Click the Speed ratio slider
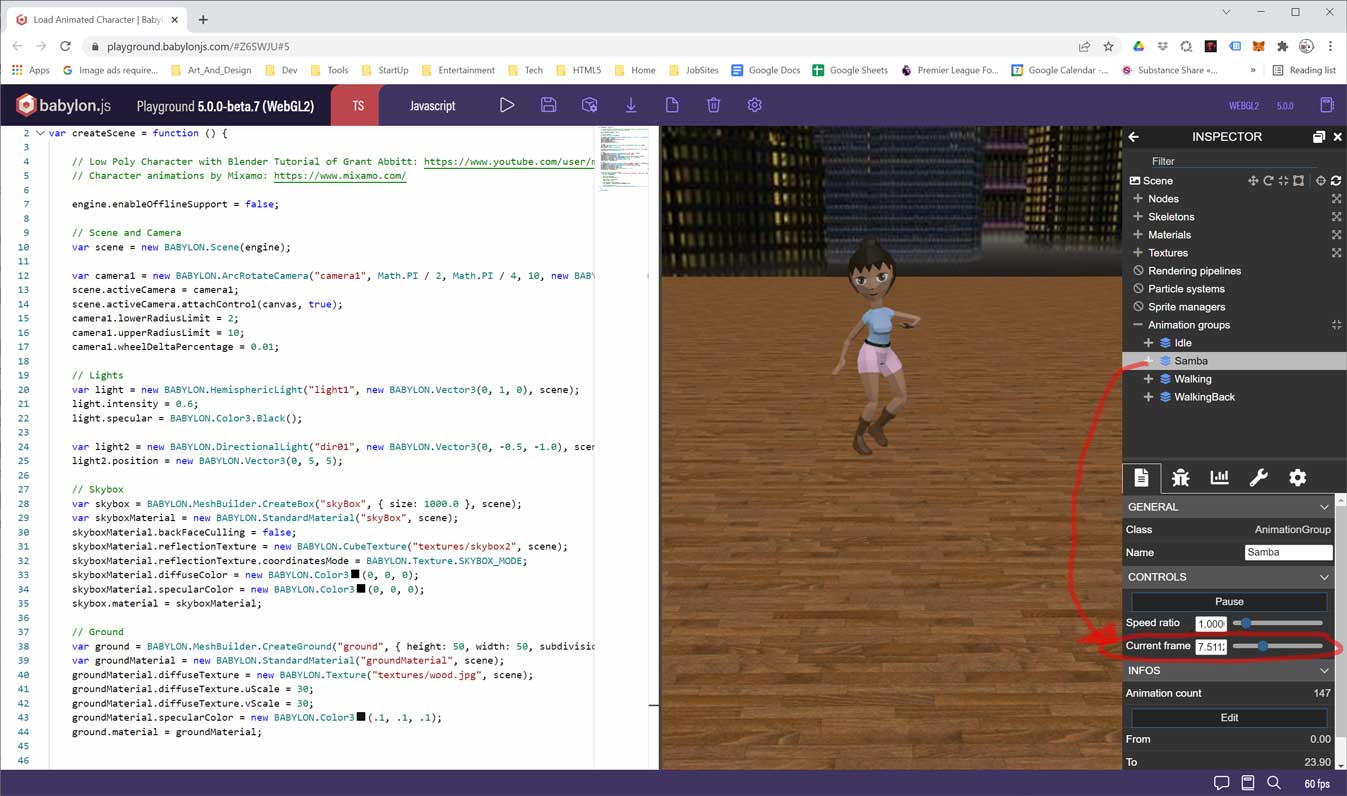The height and width of the screenshot is (796, 1347). coord(1278,623)
